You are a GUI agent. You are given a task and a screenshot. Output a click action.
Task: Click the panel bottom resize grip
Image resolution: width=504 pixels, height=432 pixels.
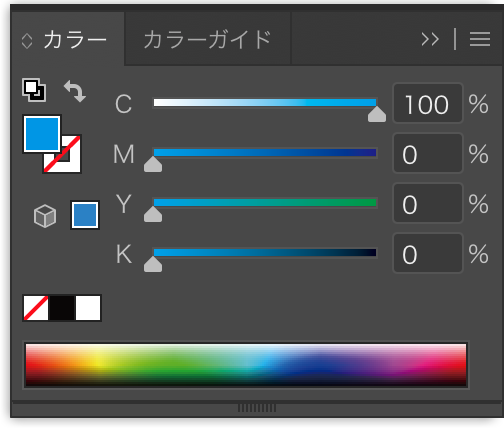[x=257, y=408]
